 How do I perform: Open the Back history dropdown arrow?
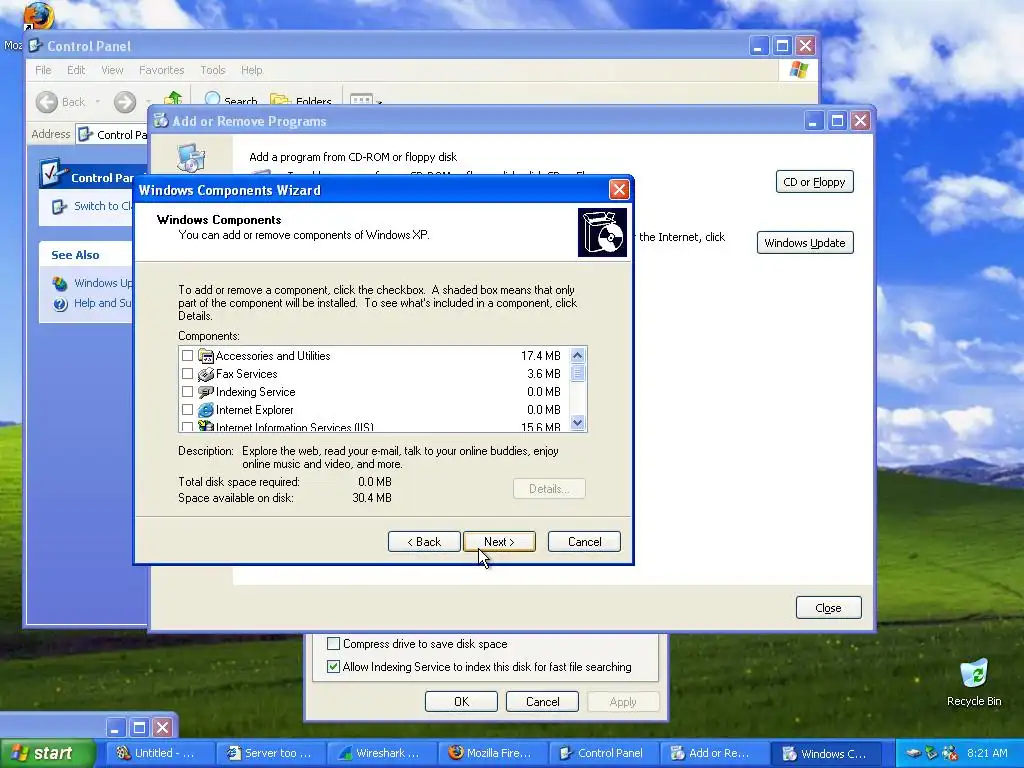click(98, 102)
